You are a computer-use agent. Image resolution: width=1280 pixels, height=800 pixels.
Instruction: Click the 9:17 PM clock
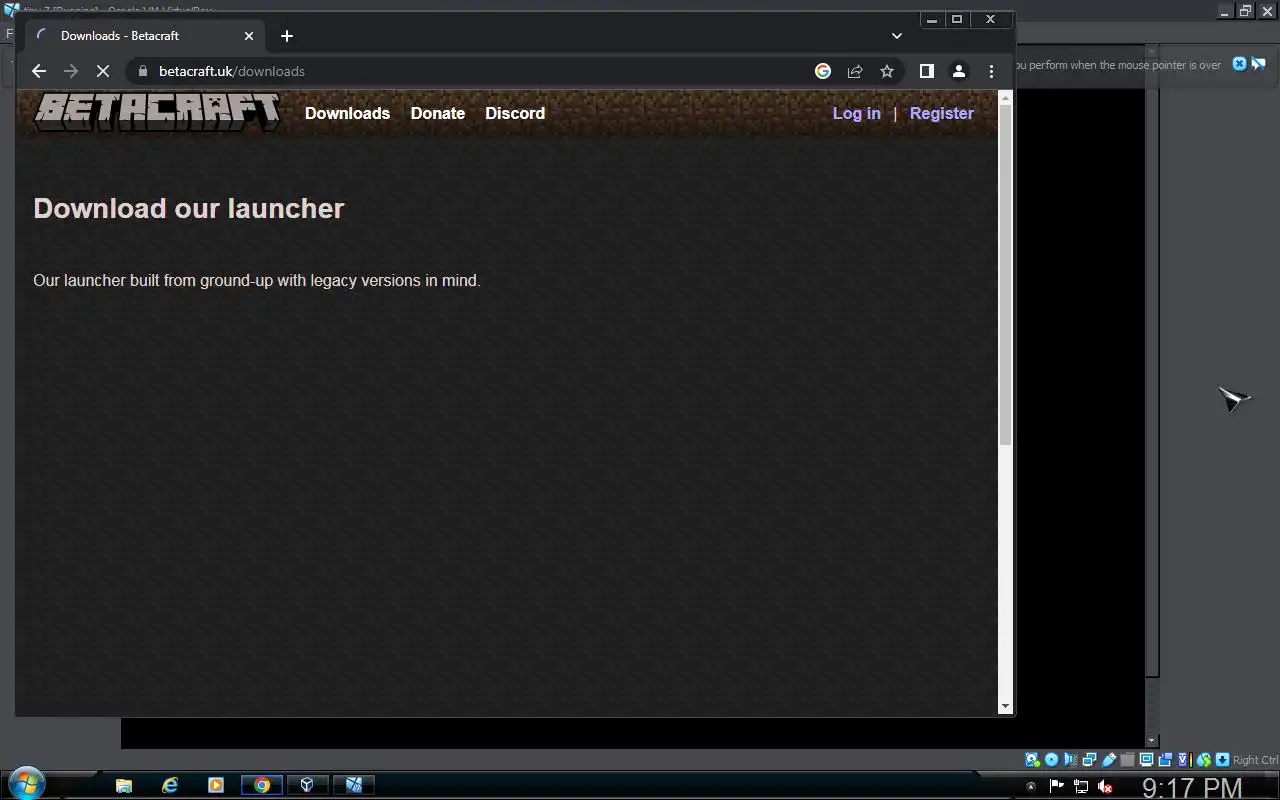pos(1192,787)
